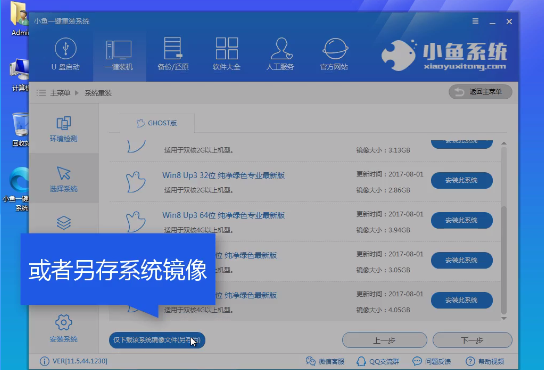Click the version info icon VER[11.5.44.1230]
544x370 pixels.
pos(44,361)
